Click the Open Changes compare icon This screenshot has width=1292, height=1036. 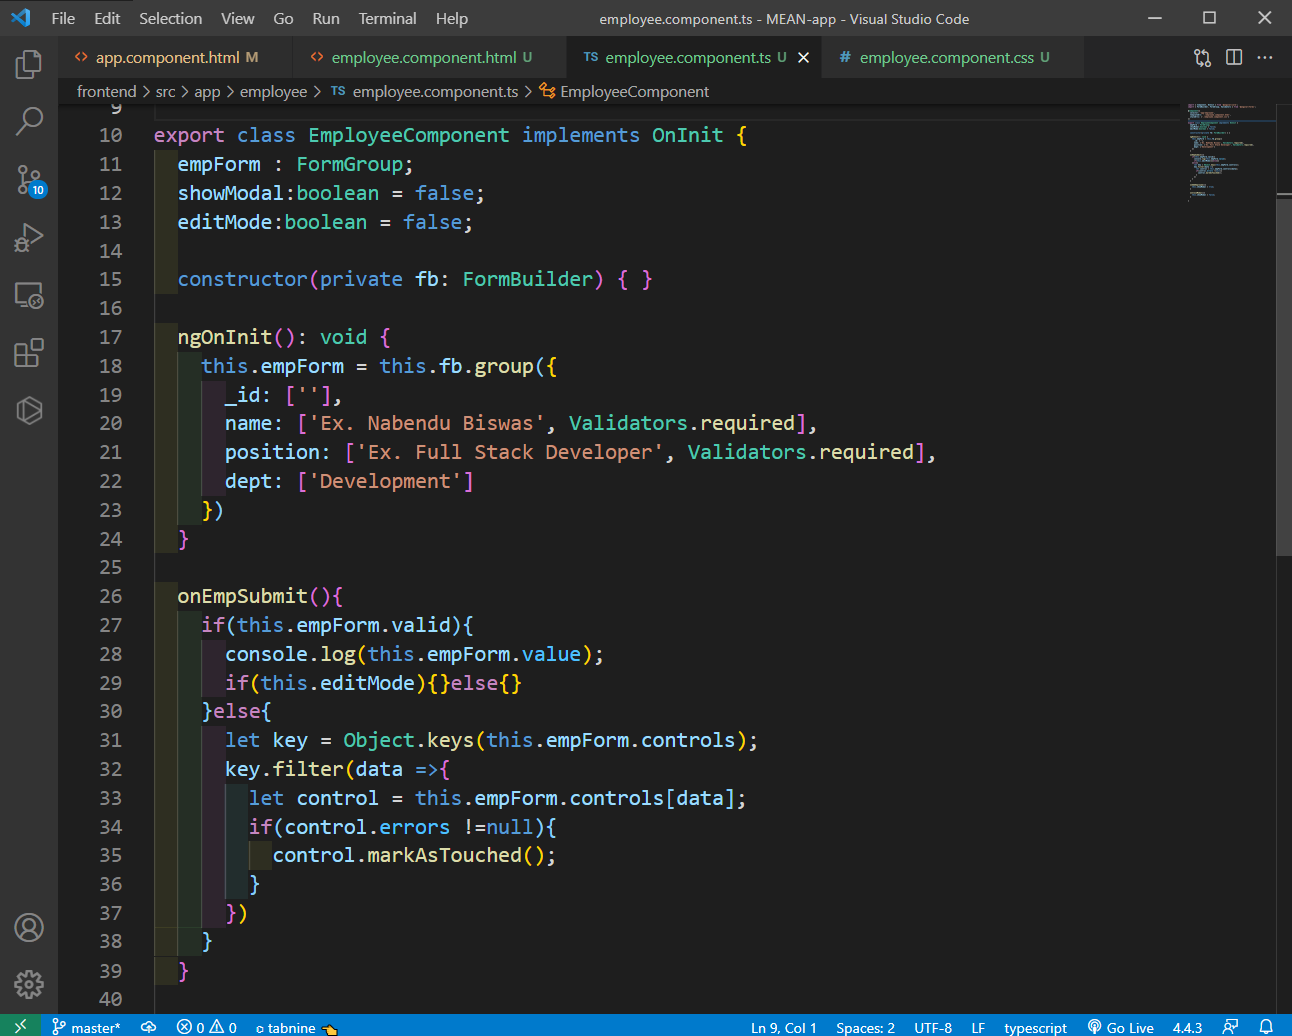coord(1202,58)
